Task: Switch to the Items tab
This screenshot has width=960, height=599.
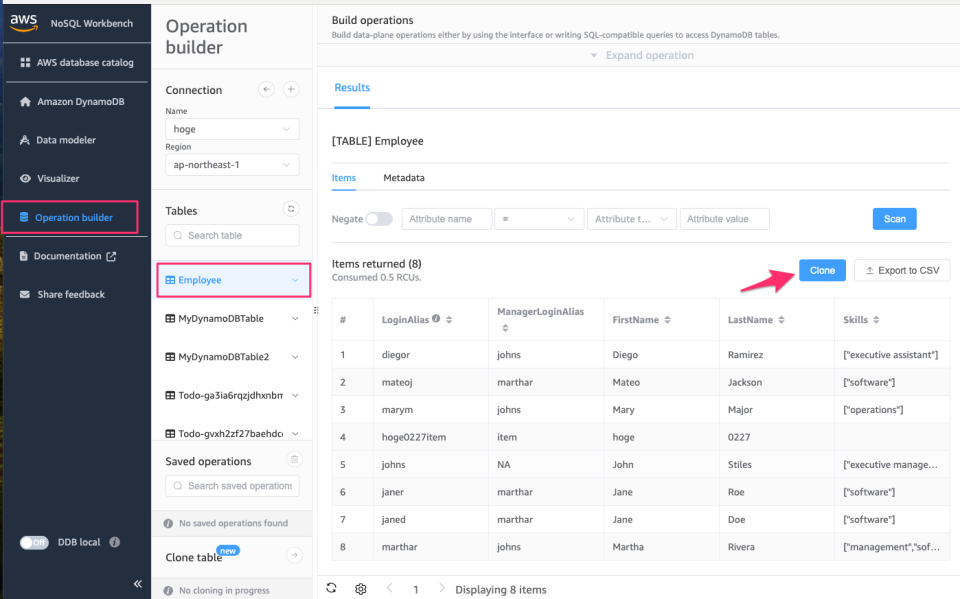Action: (343, 178)
